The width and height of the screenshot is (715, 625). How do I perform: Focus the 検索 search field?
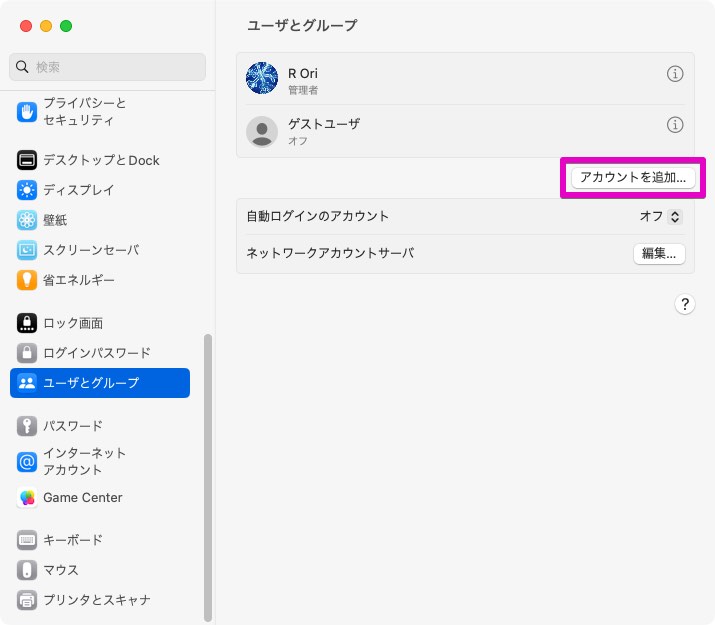tap(107, 67)
